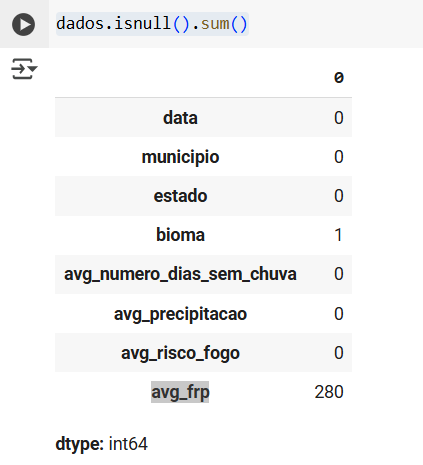The width and height of the screenshot is (423, 465).
Task: Run the dados.isnull().sum() cell
Action: coord(23,24)
